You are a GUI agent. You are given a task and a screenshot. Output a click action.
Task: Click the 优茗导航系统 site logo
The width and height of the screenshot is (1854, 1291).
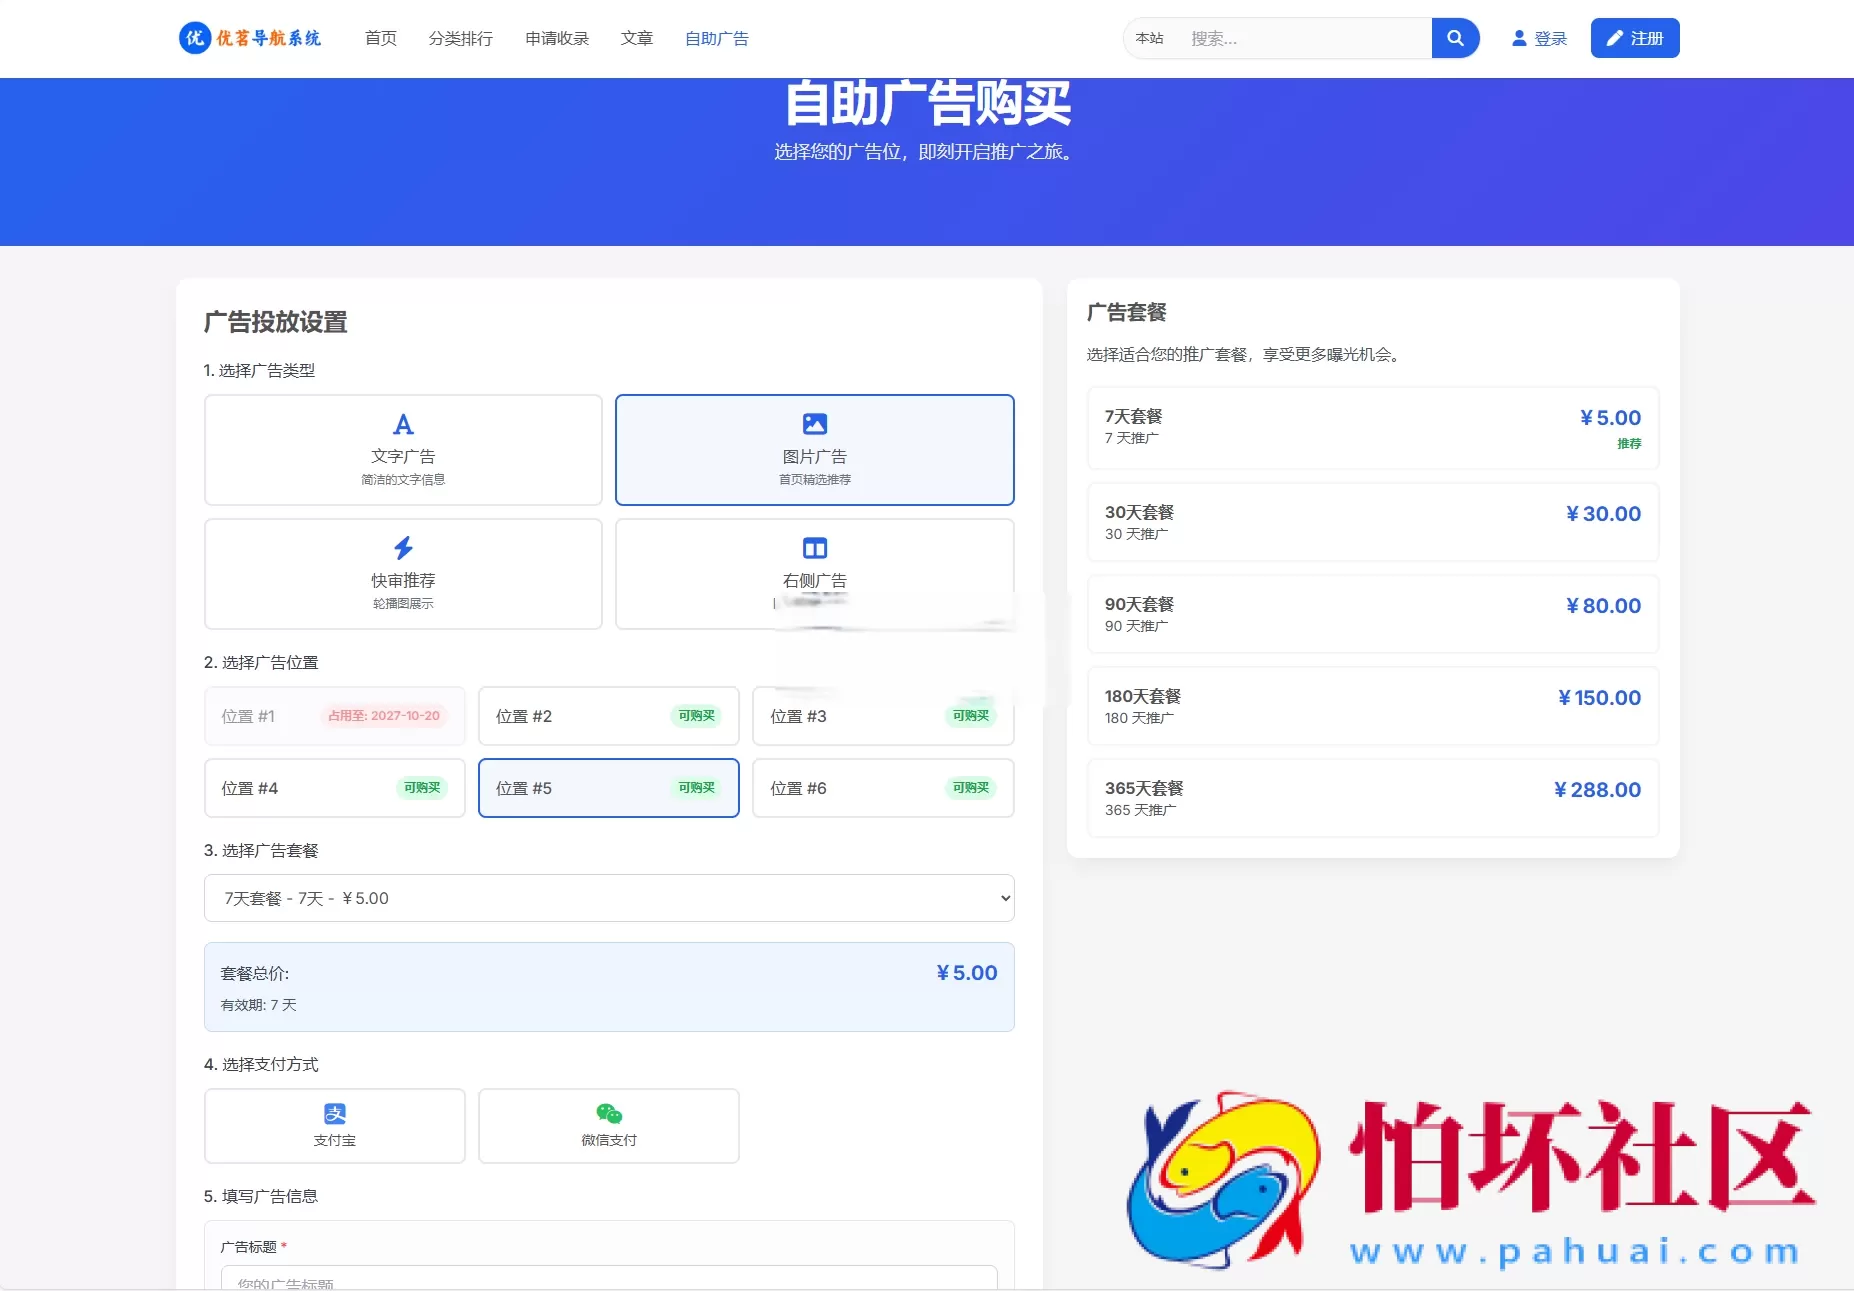pyautogui.click(x=250, y=38)
